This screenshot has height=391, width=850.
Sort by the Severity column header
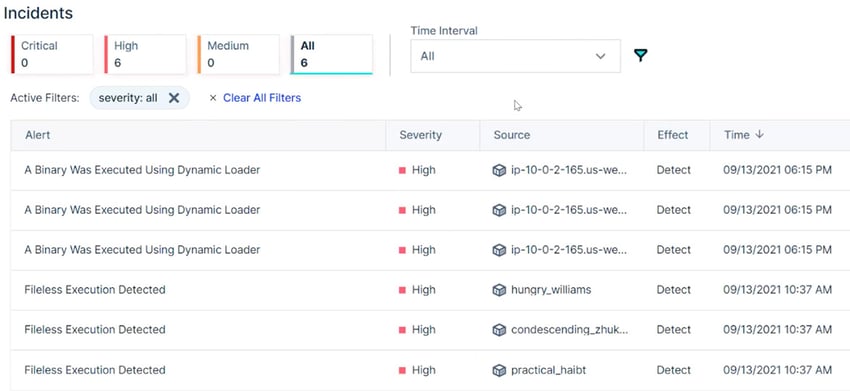[x=420, y=135]
